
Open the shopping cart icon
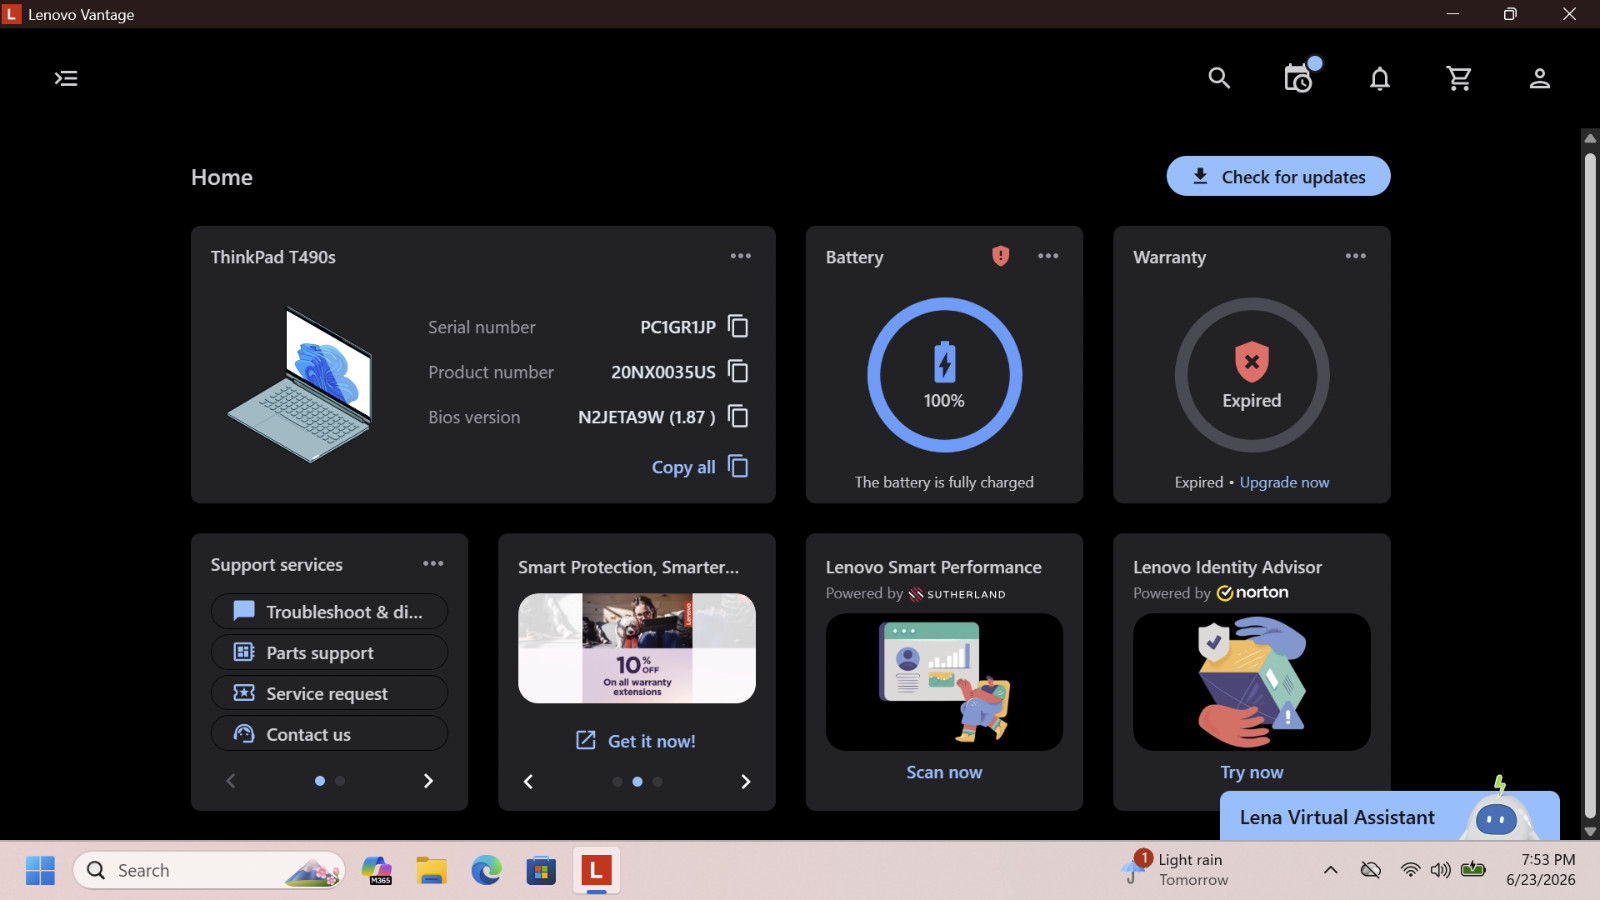[x=1459, y=78]
